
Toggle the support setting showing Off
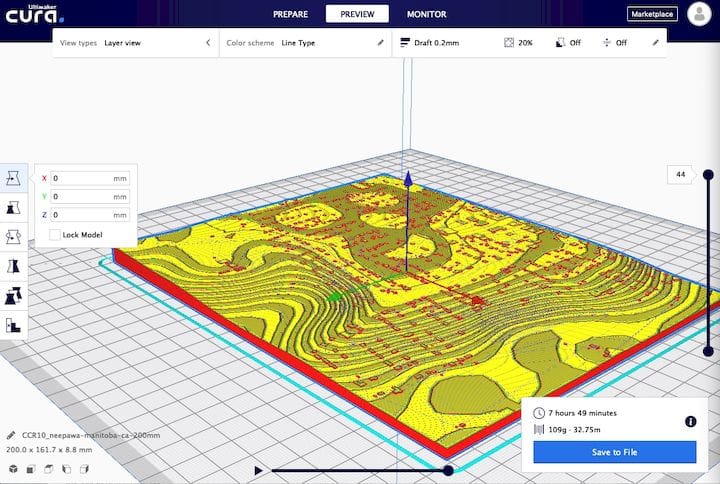click(567, 43)
